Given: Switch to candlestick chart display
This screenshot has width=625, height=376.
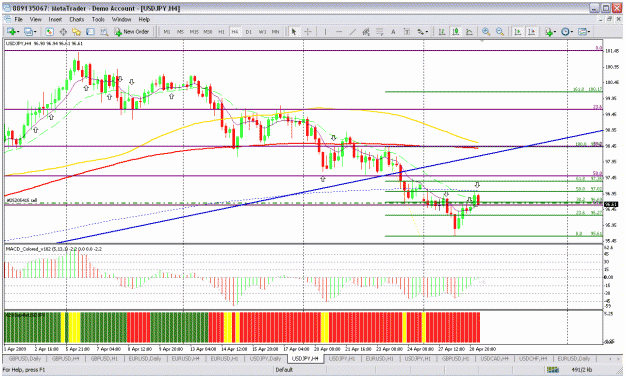Looking at the screenshot, I should coord(456,31).
